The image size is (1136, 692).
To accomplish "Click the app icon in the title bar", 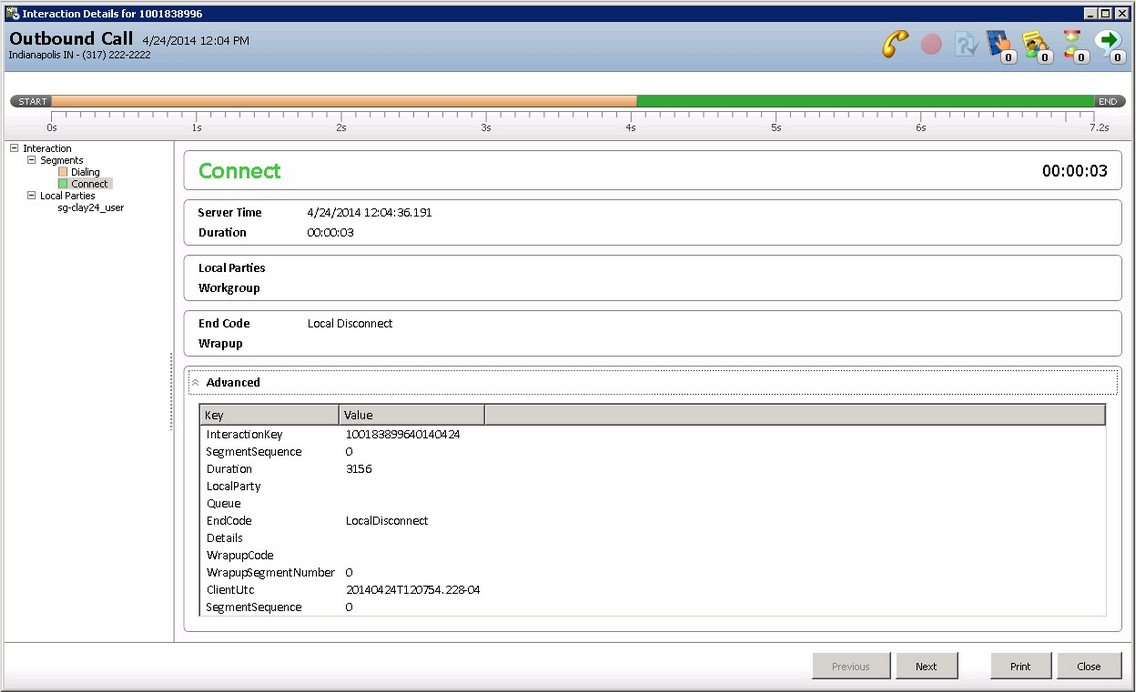I will 13,13.
